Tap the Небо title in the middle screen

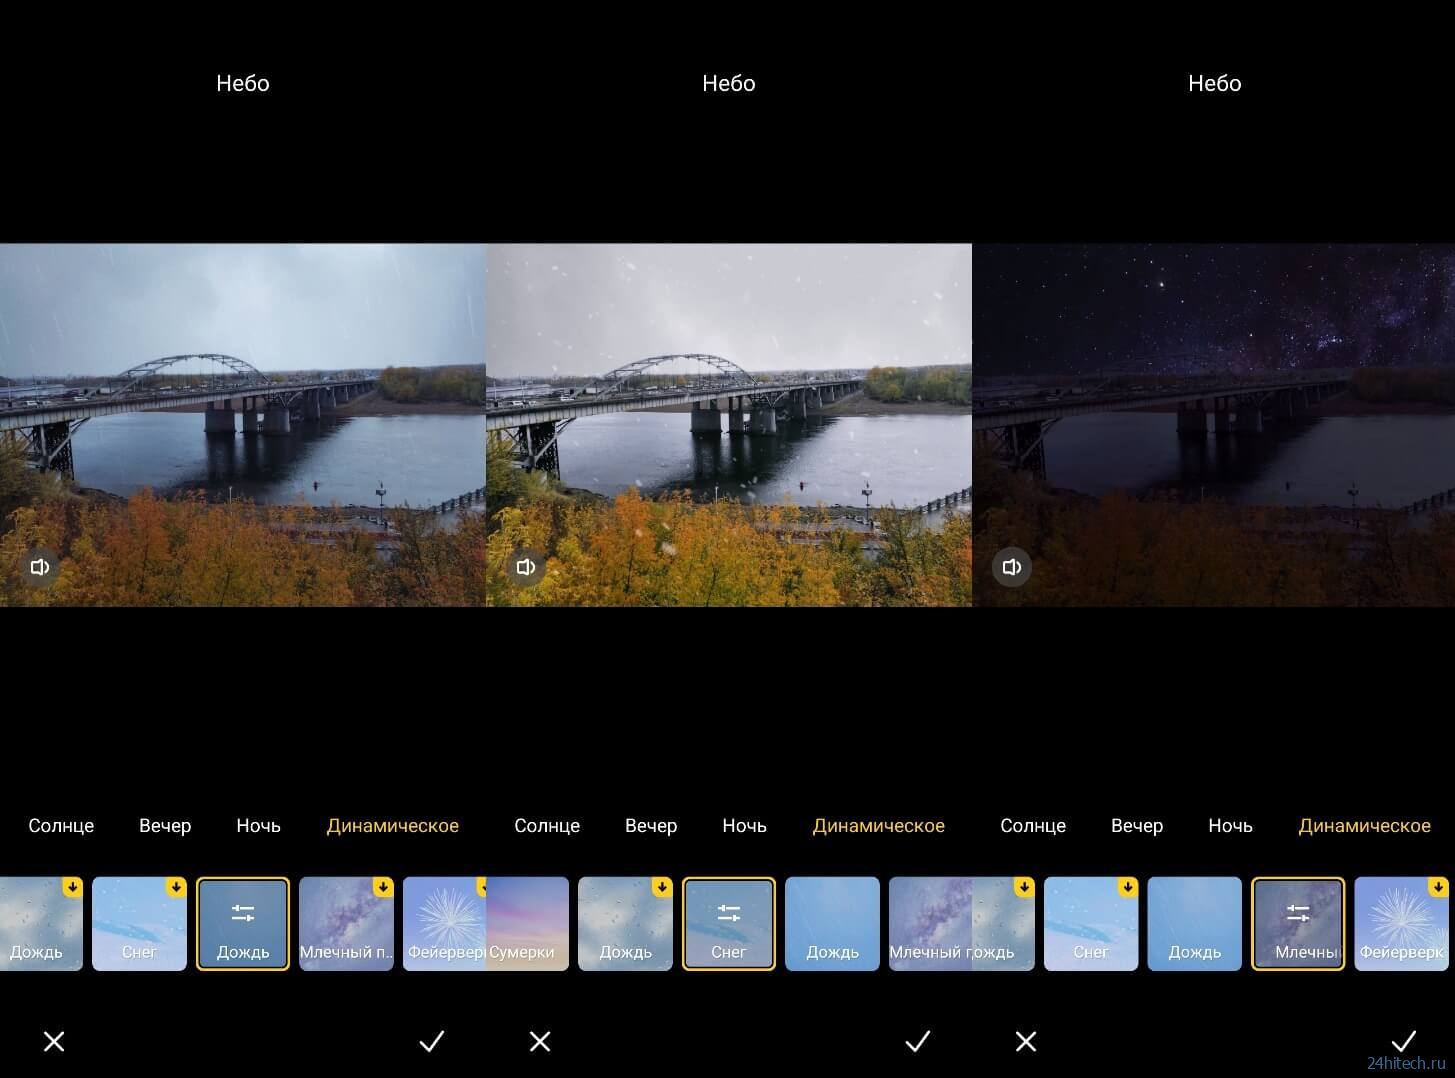(x=729, y=83)
